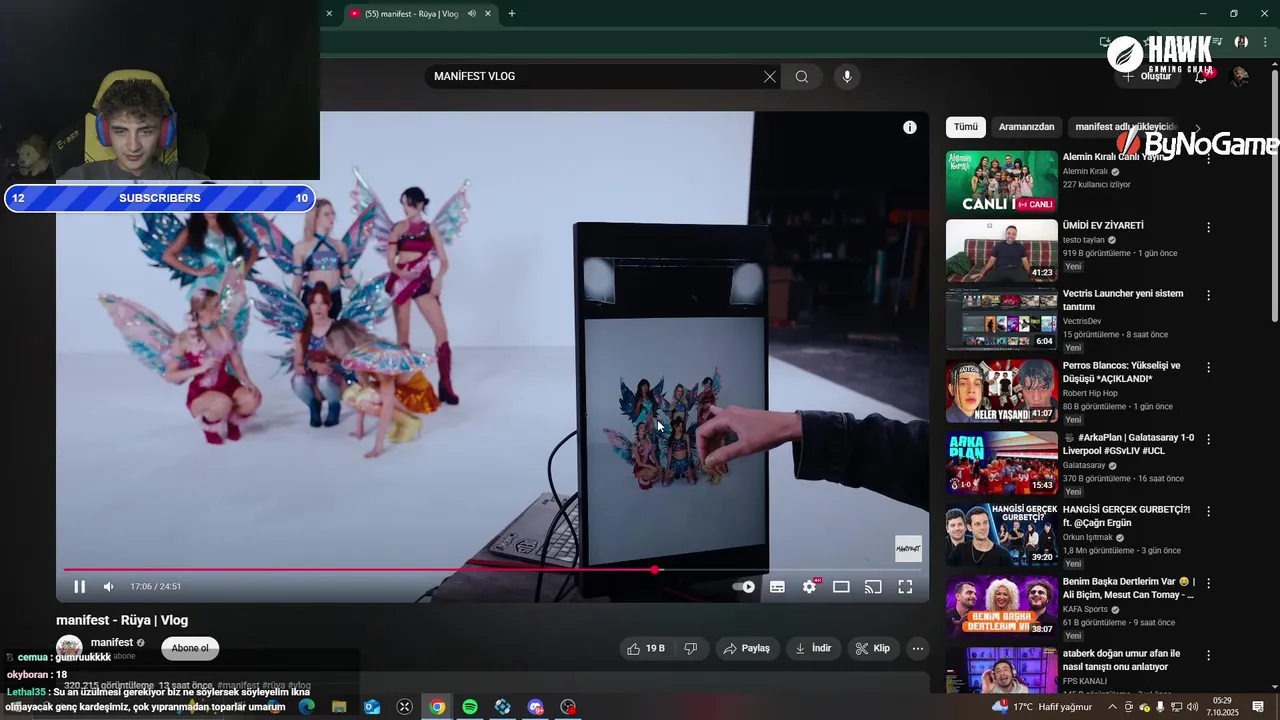Open options for #ArkaPlan Galatasaray video
1280x720 pixels.
tap(1208, 439)
